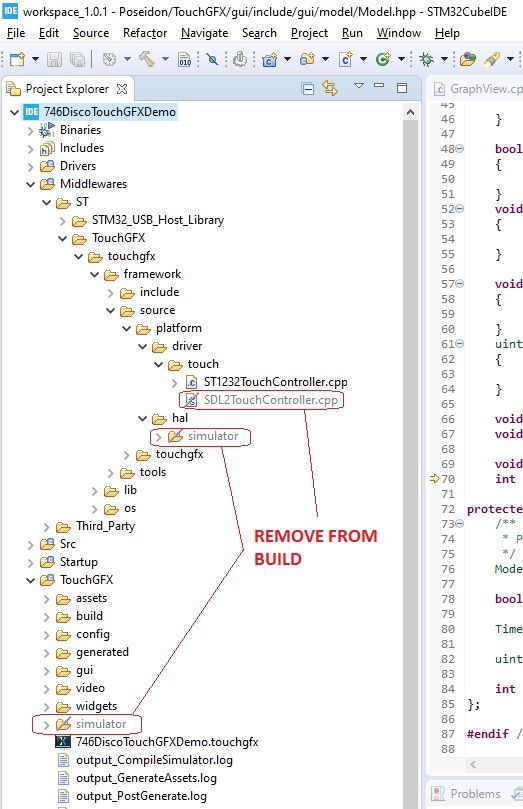The image size is (523, 809).
Task: Open the Build hammer dropdown arrow
Action: coord(165,59)
